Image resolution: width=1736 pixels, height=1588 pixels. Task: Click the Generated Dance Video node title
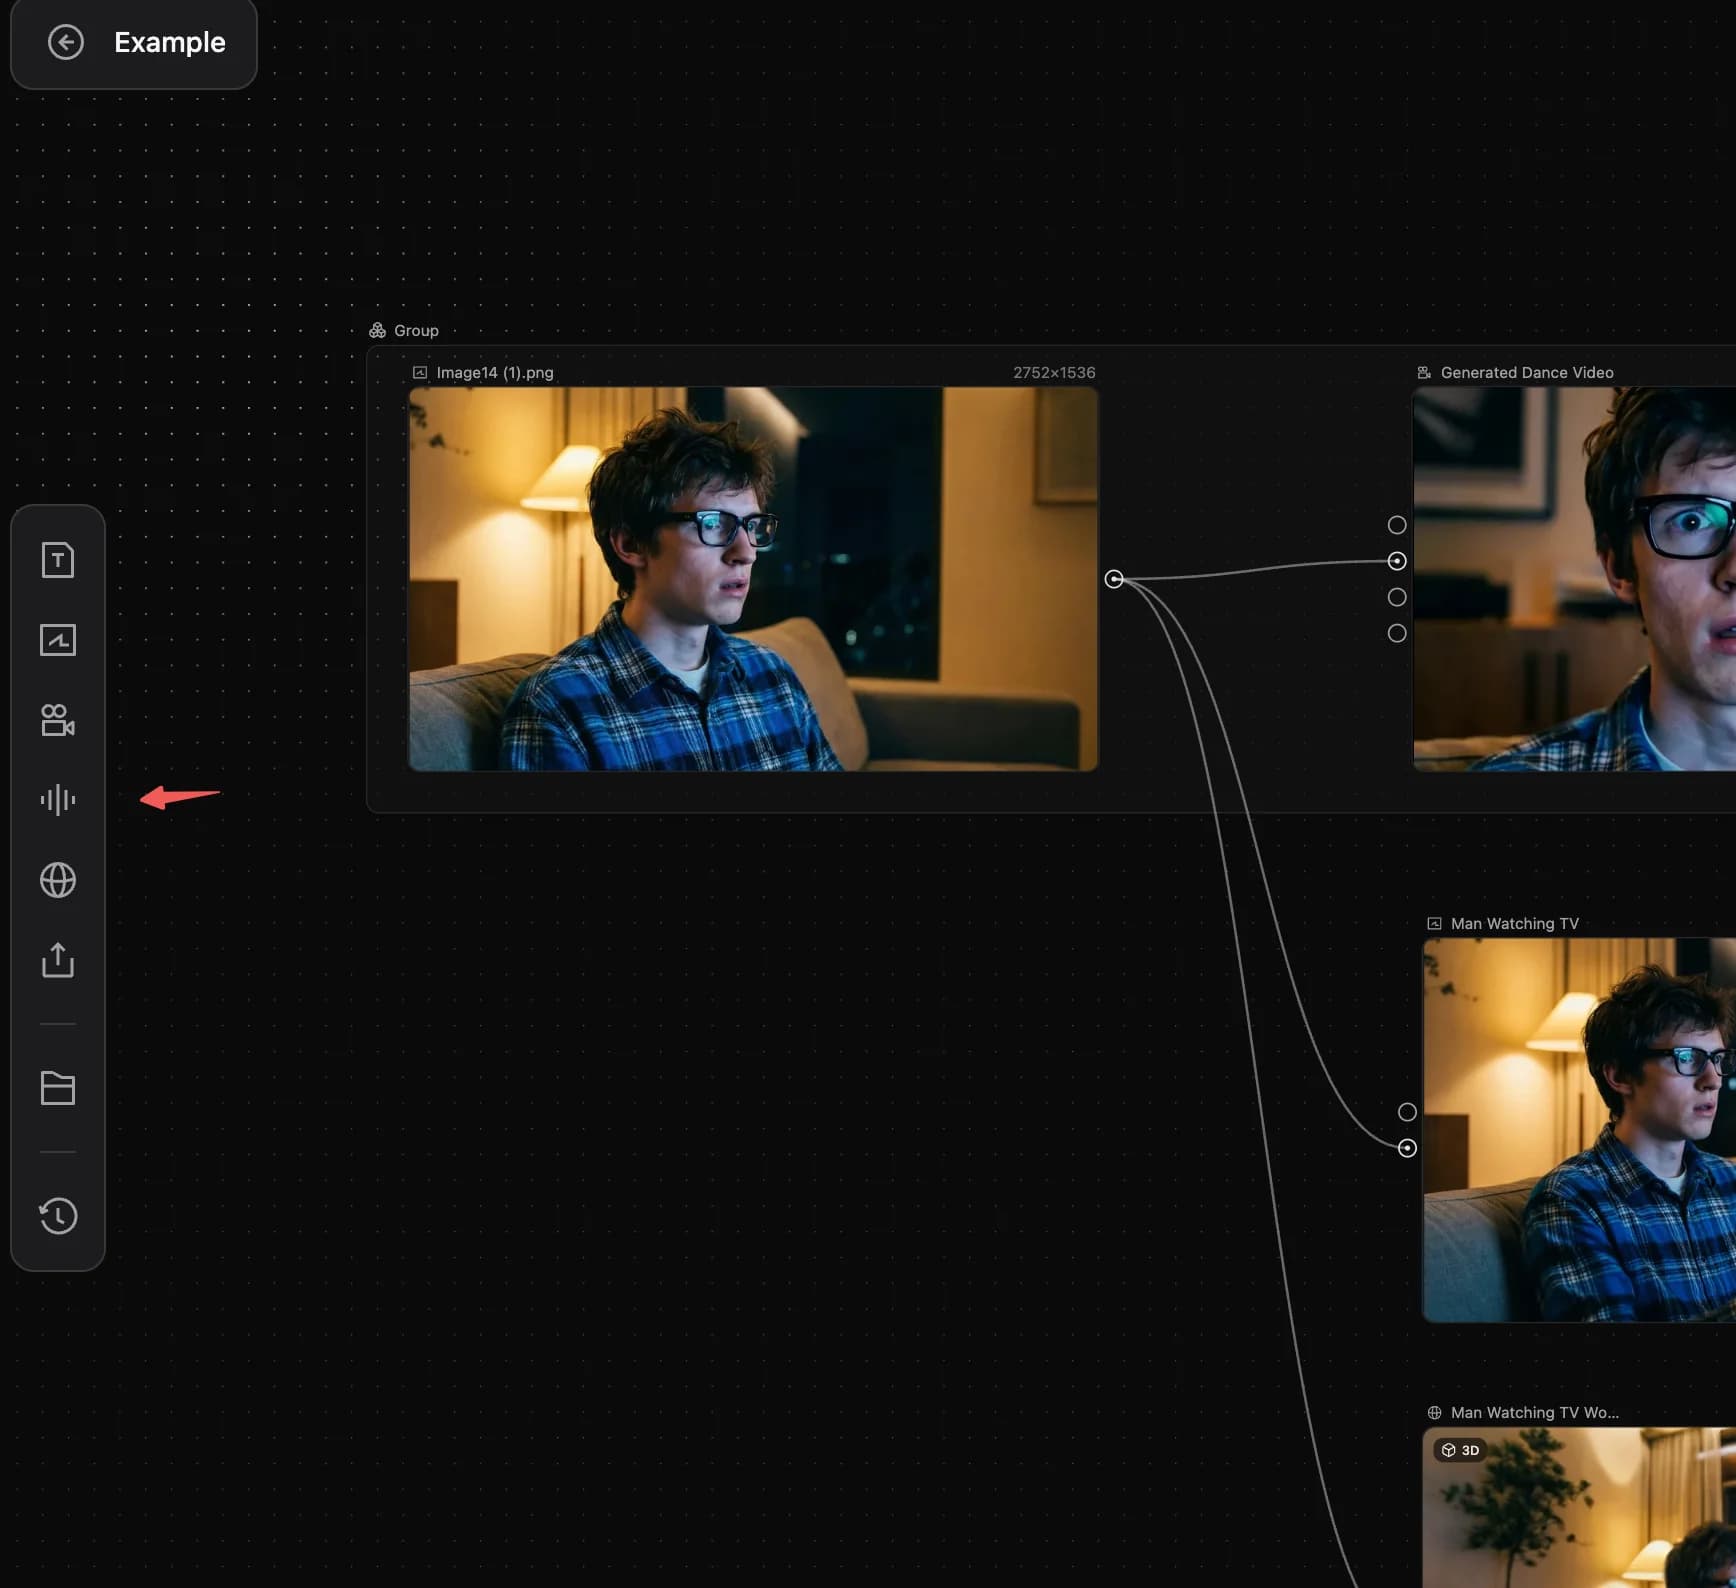(x=1527, y=373)
